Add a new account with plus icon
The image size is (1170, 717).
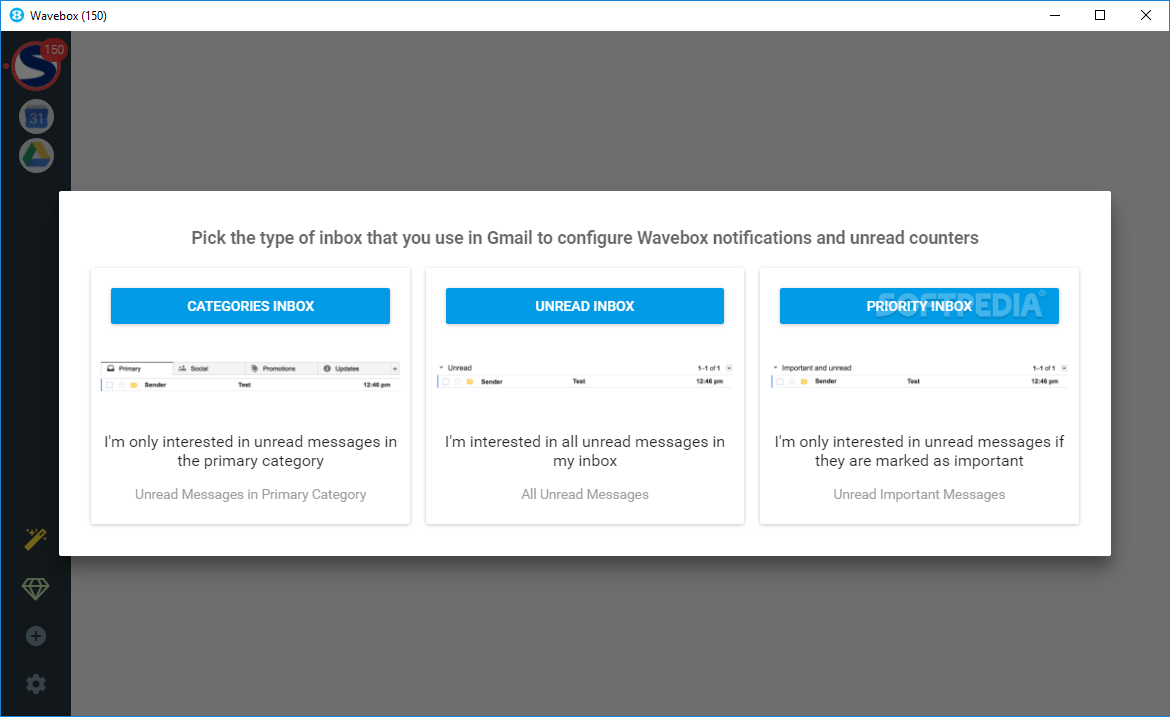pos(36,636)
